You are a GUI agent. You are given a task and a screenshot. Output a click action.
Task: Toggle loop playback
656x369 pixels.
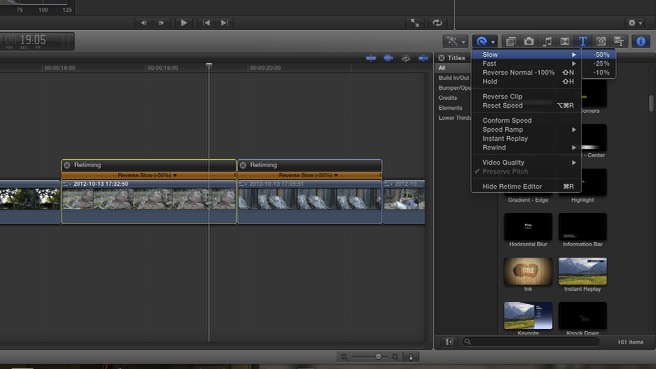coord(437,23)
